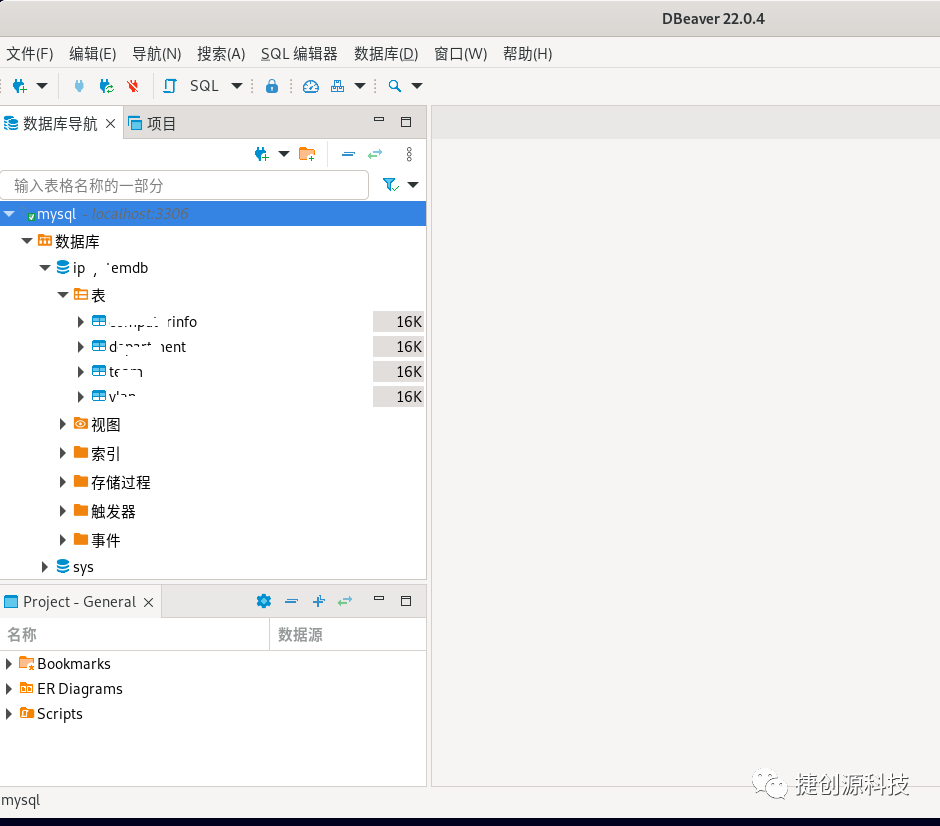Screen dimensions: 940x826
Task: Click the magnifier search icon
Action: point(394,86)
